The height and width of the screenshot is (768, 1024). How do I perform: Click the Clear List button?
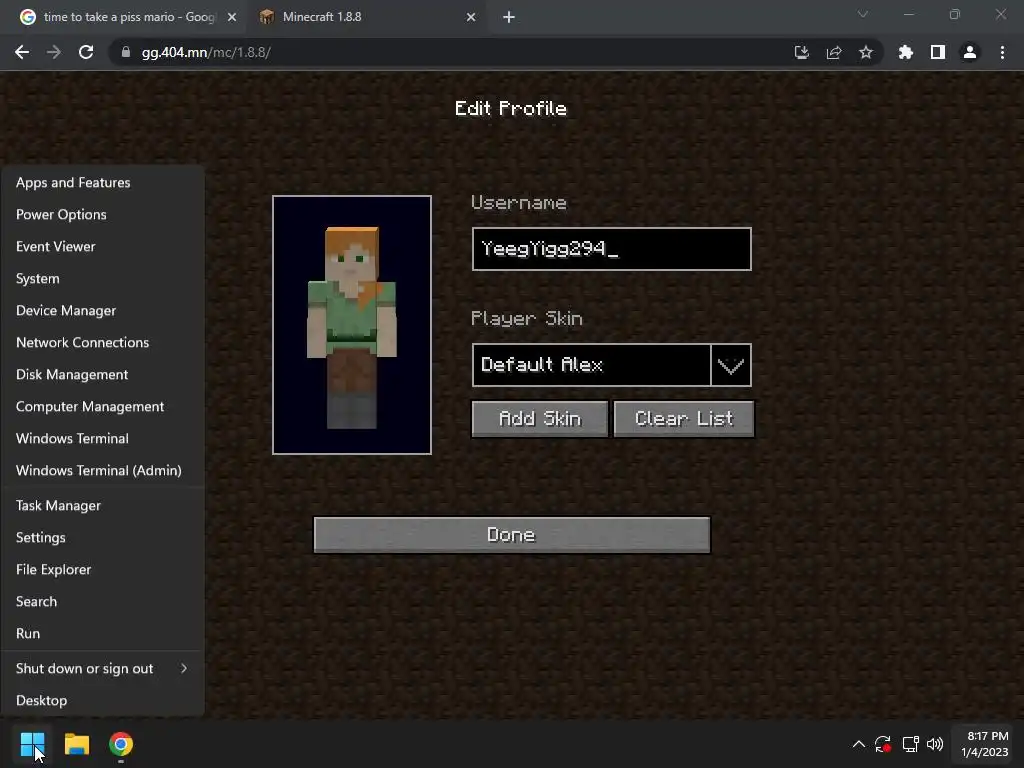click(684, 419)
